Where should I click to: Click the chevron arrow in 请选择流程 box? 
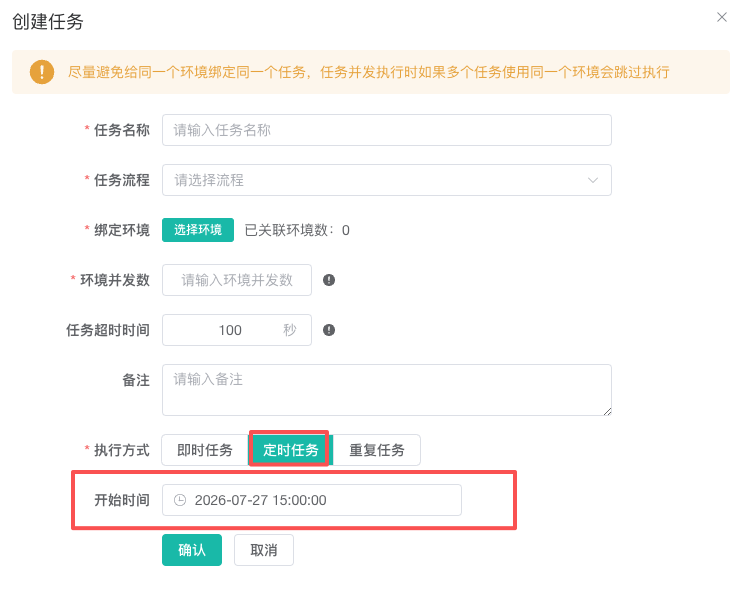593,180
